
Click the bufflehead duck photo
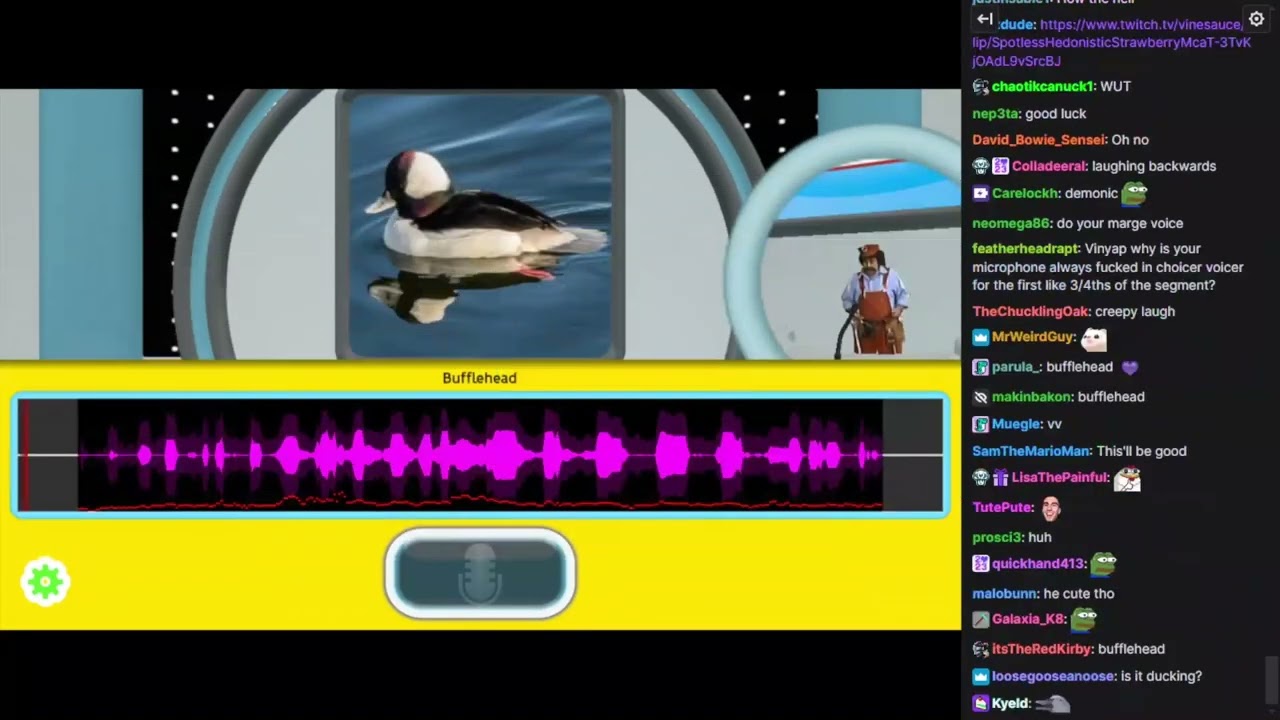click(480, 226)
